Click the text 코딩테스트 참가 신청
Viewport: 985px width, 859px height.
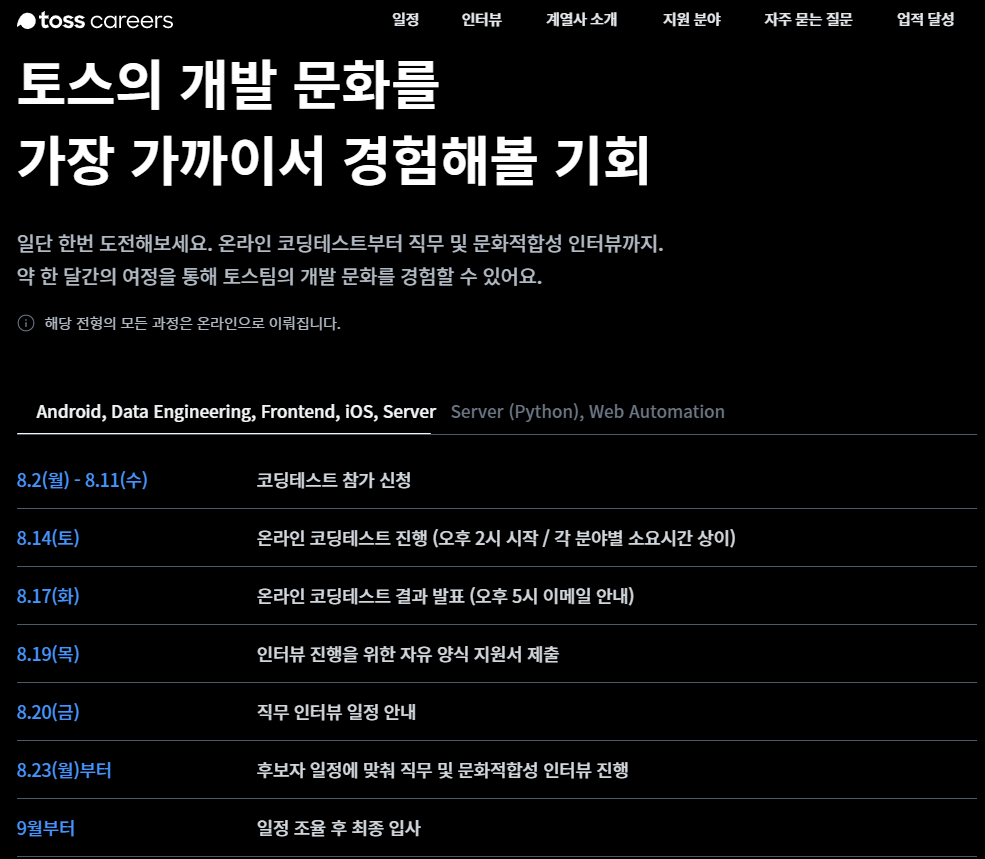(x=334, y=480)
